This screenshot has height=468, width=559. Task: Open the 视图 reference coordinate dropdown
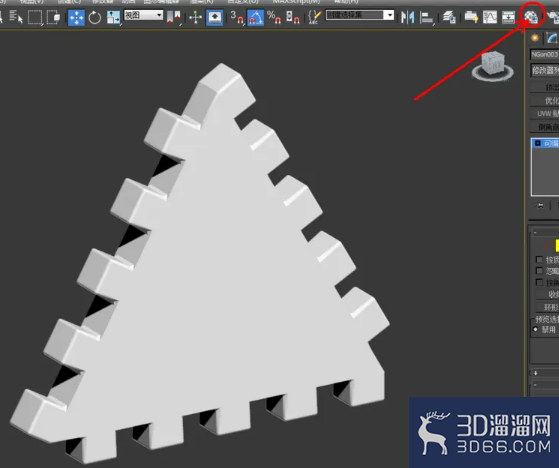click(x=143, y=15)
